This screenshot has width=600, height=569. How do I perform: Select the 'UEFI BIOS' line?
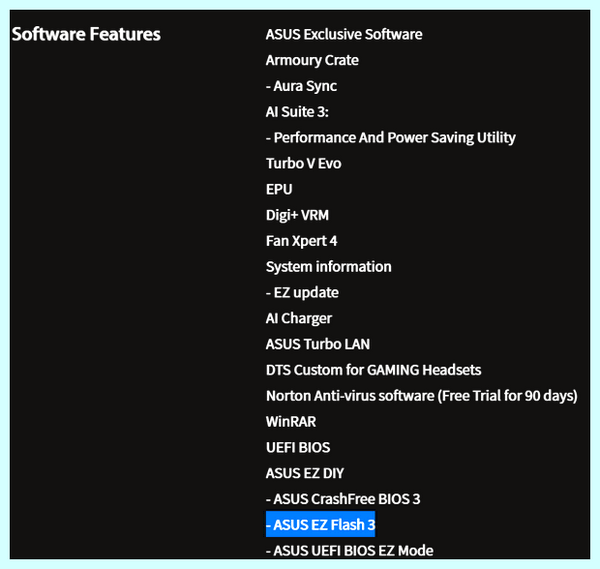coord(298,448)
